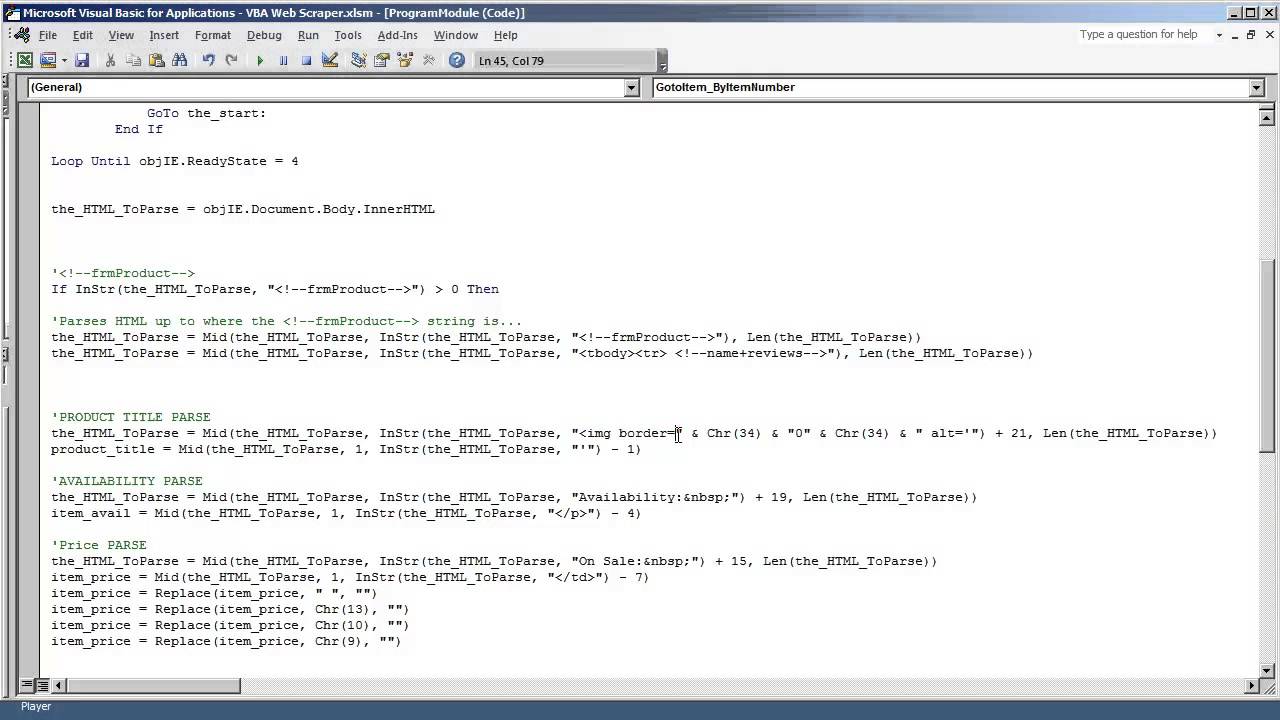Click the Paste clipboard icon
This screenshot has width=1280, height=720.
157,60
